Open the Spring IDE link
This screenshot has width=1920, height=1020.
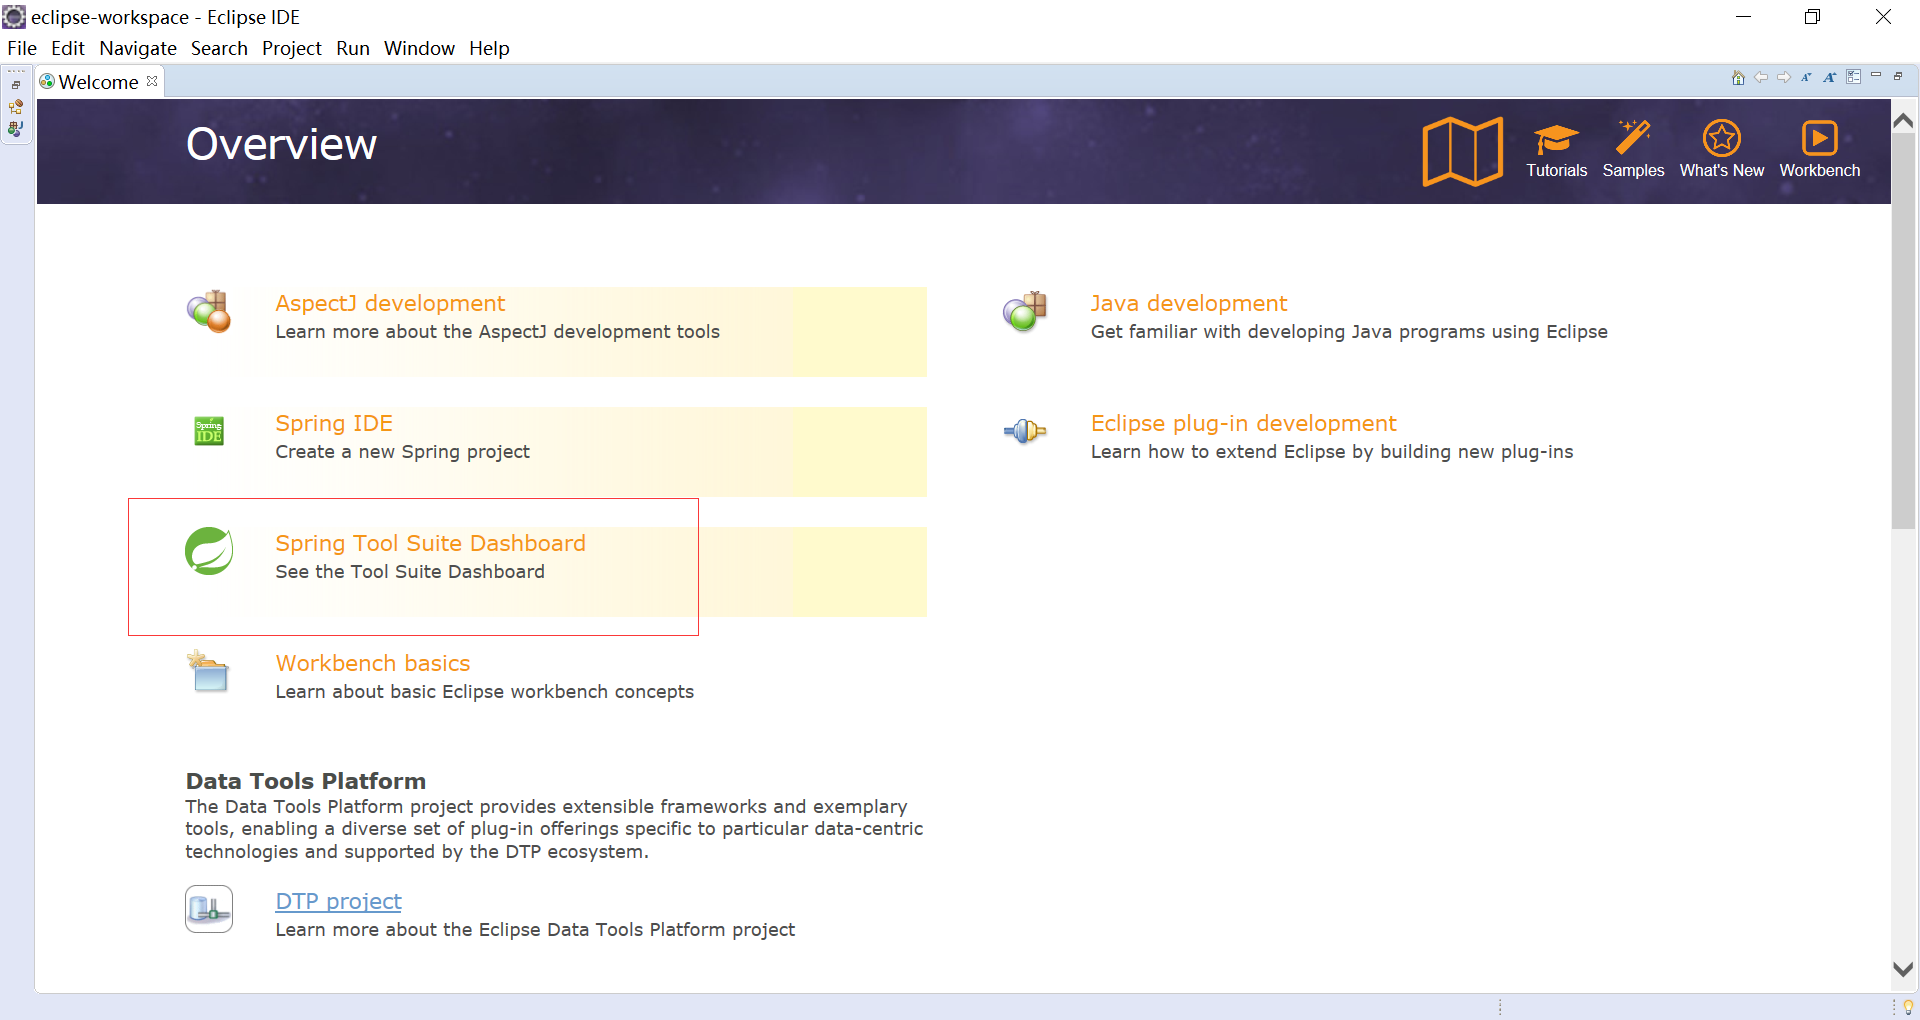coord(334,423)
